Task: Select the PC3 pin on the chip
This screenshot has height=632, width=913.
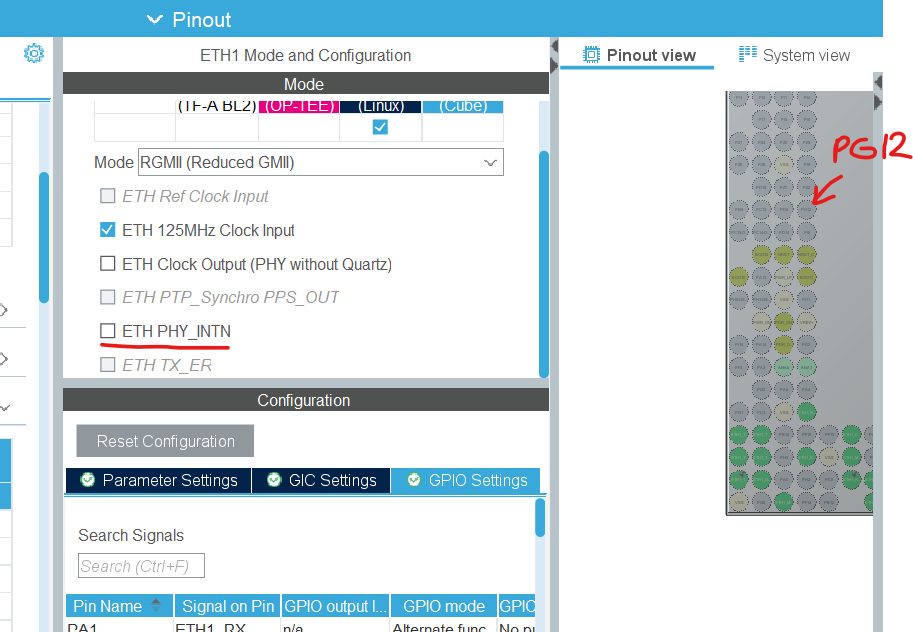Action: pyautogui.click(x=762, y=412)
